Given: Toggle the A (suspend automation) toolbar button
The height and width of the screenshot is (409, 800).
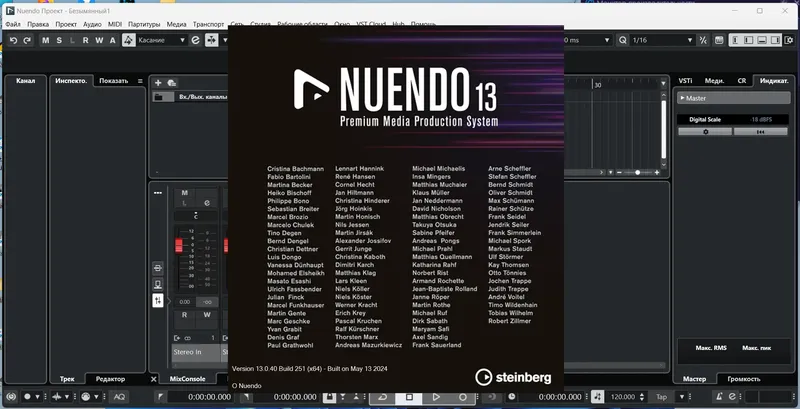Looking at the screenshot, I should (x=113, y=40).
